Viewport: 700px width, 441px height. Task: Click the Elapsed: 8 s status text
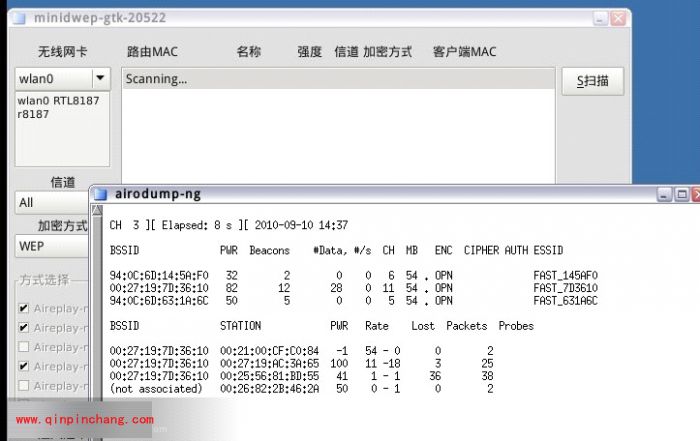(x=197, y=225)
